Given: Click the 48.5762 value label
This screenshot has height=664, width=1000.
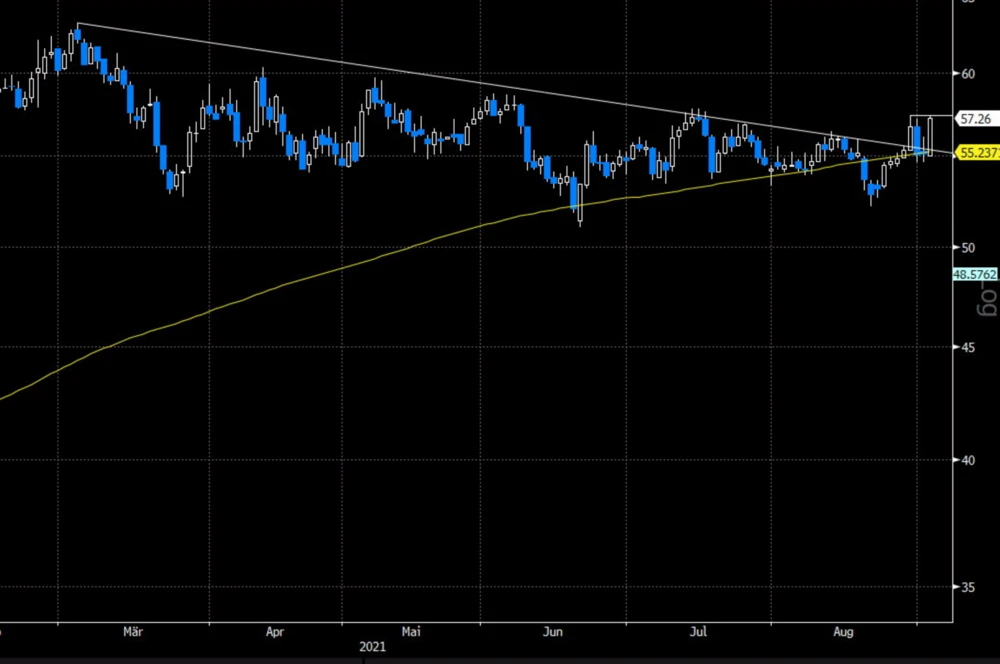Looking at the screenshot, I should tap(975, 272).
